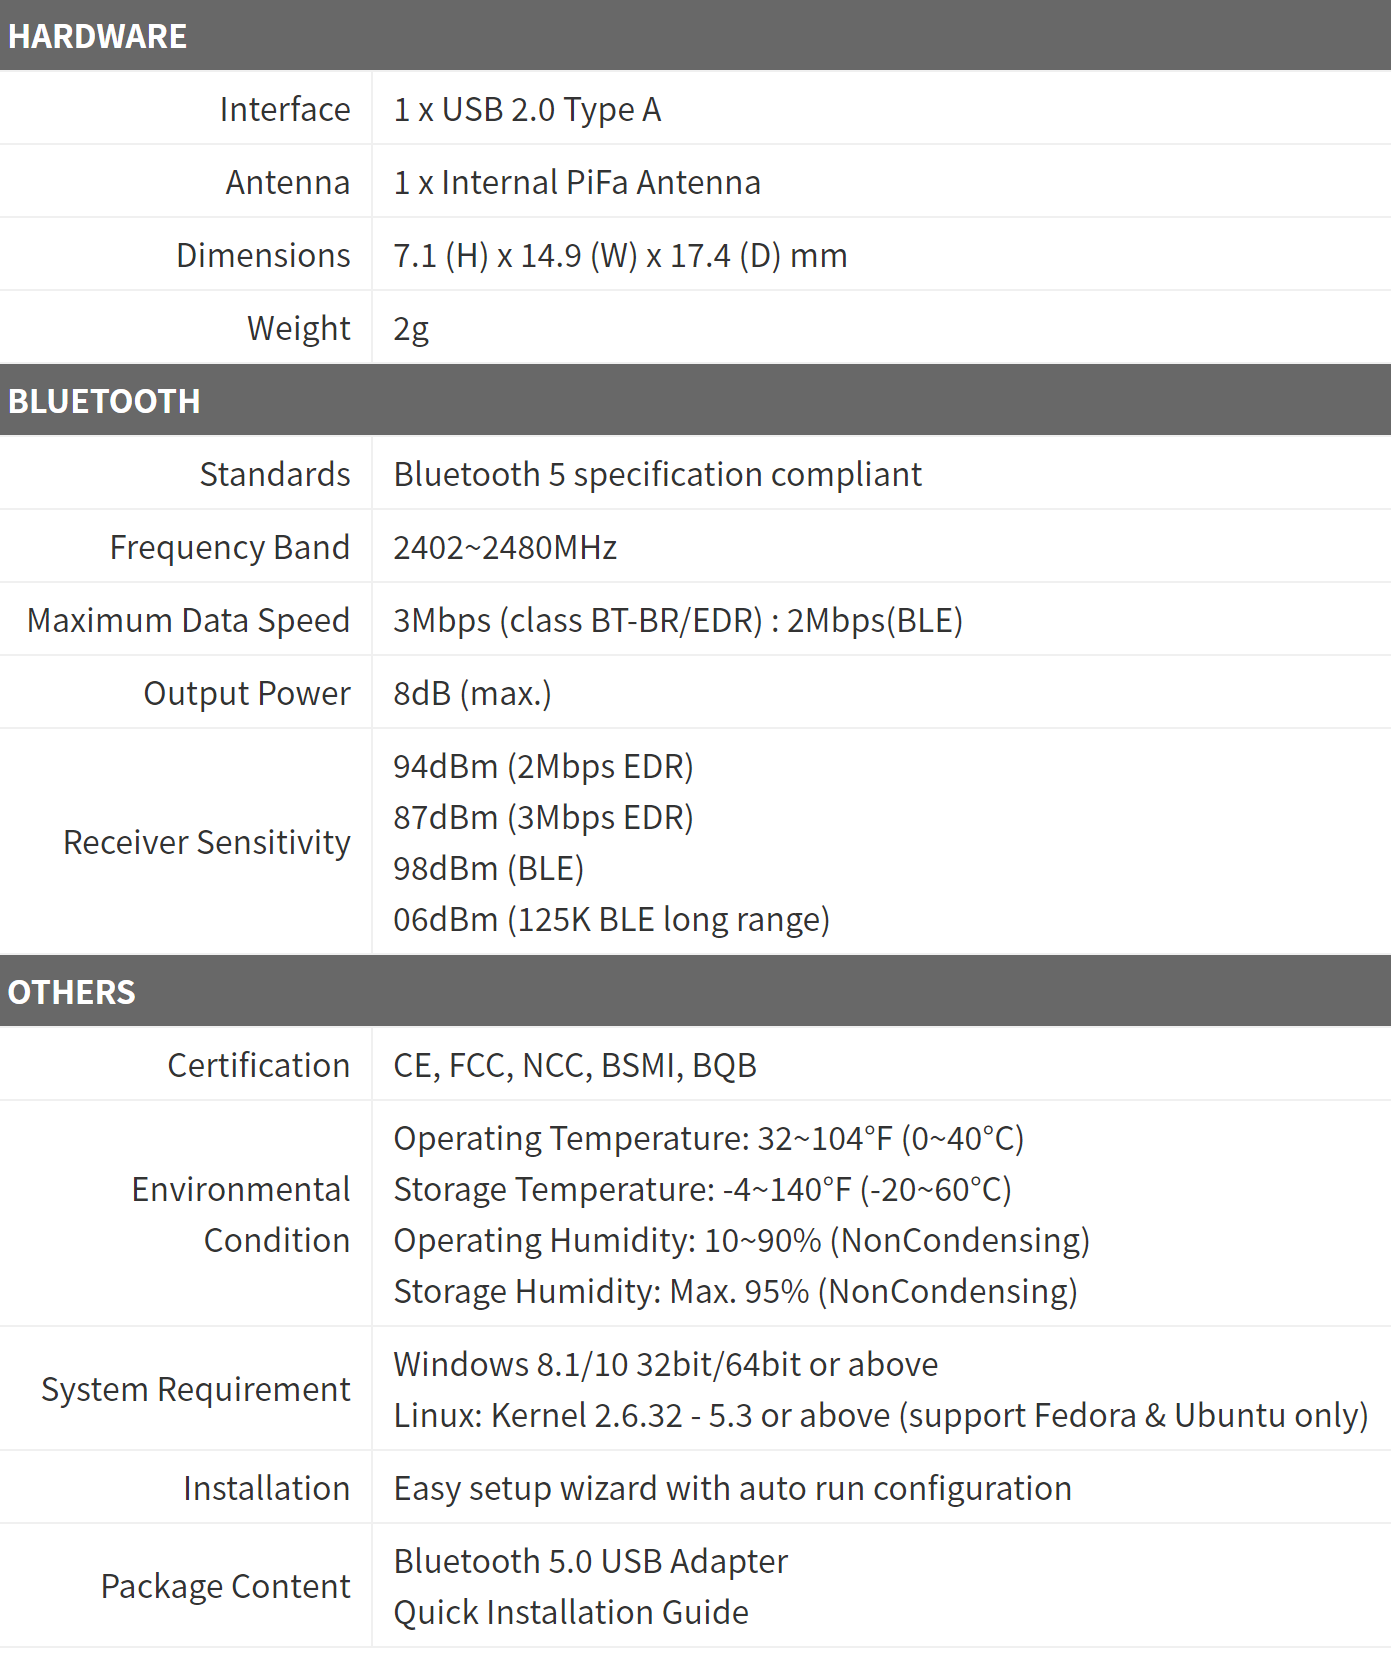Click the "98dBm (BLE)" sensitivity line
This screenshot has width=1391, height=1659.
488,868
